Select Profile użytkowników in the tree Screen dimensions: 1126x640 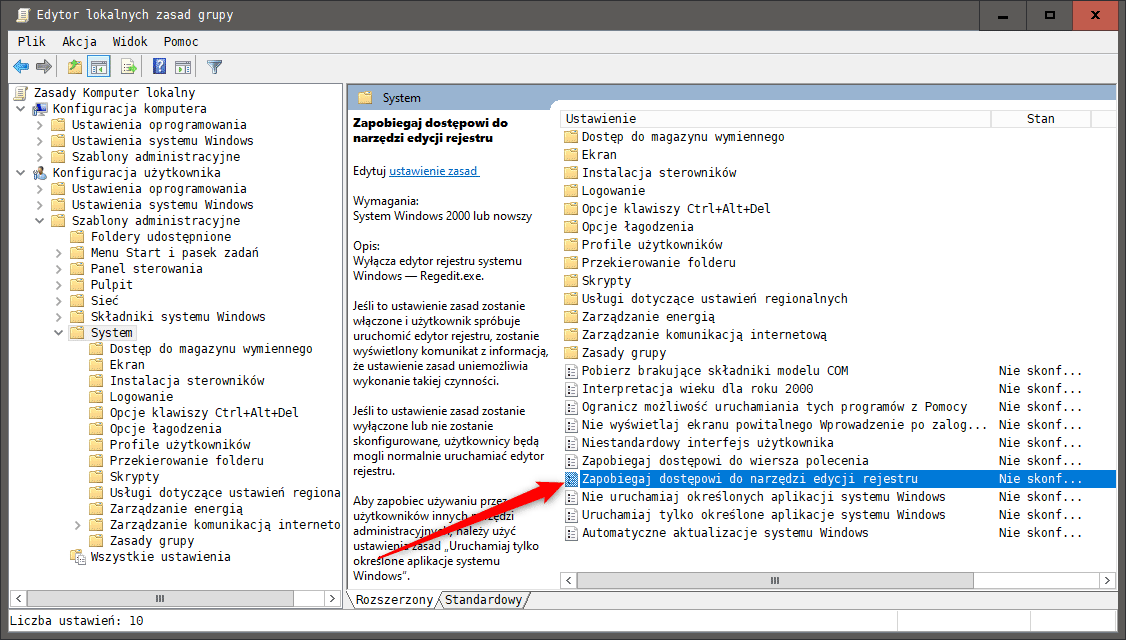pos(180,445)
